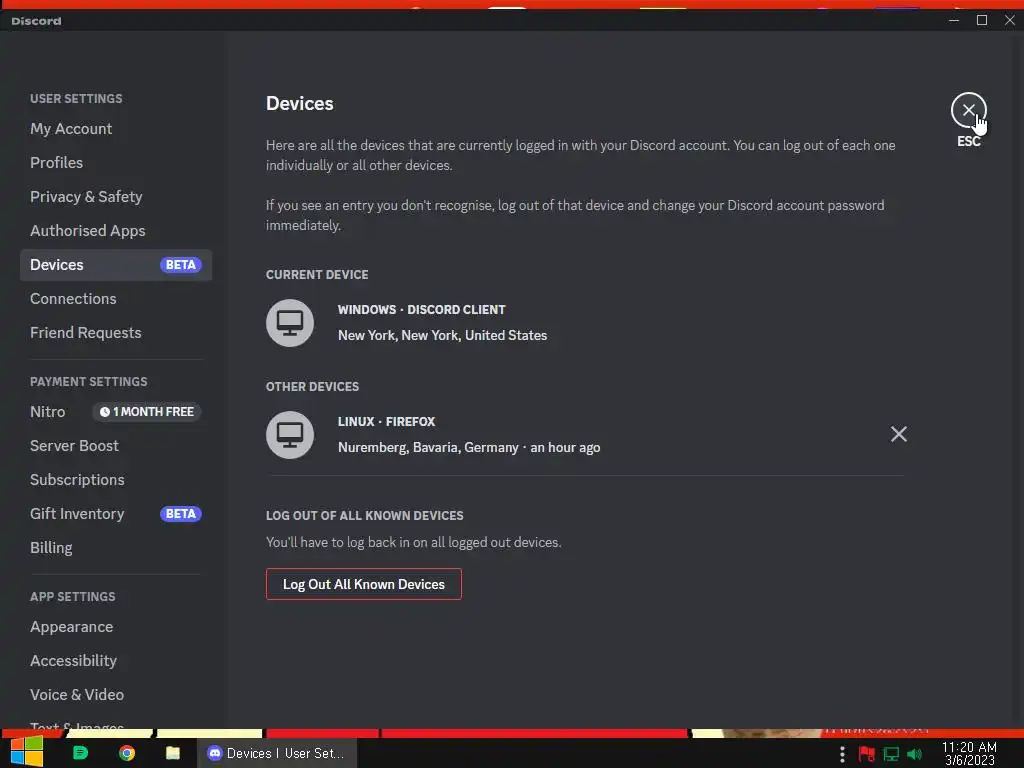Open Gift Inventory page
This screenshot has width=1024, height=768.
tap(116, 514)
